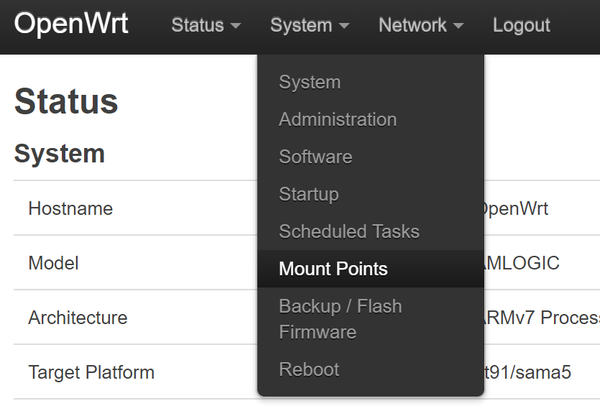Click the Architecture row label
Image resolution: width=600 pixels, height=406 pixels.
pyautogui.click(x=78, y=318)
